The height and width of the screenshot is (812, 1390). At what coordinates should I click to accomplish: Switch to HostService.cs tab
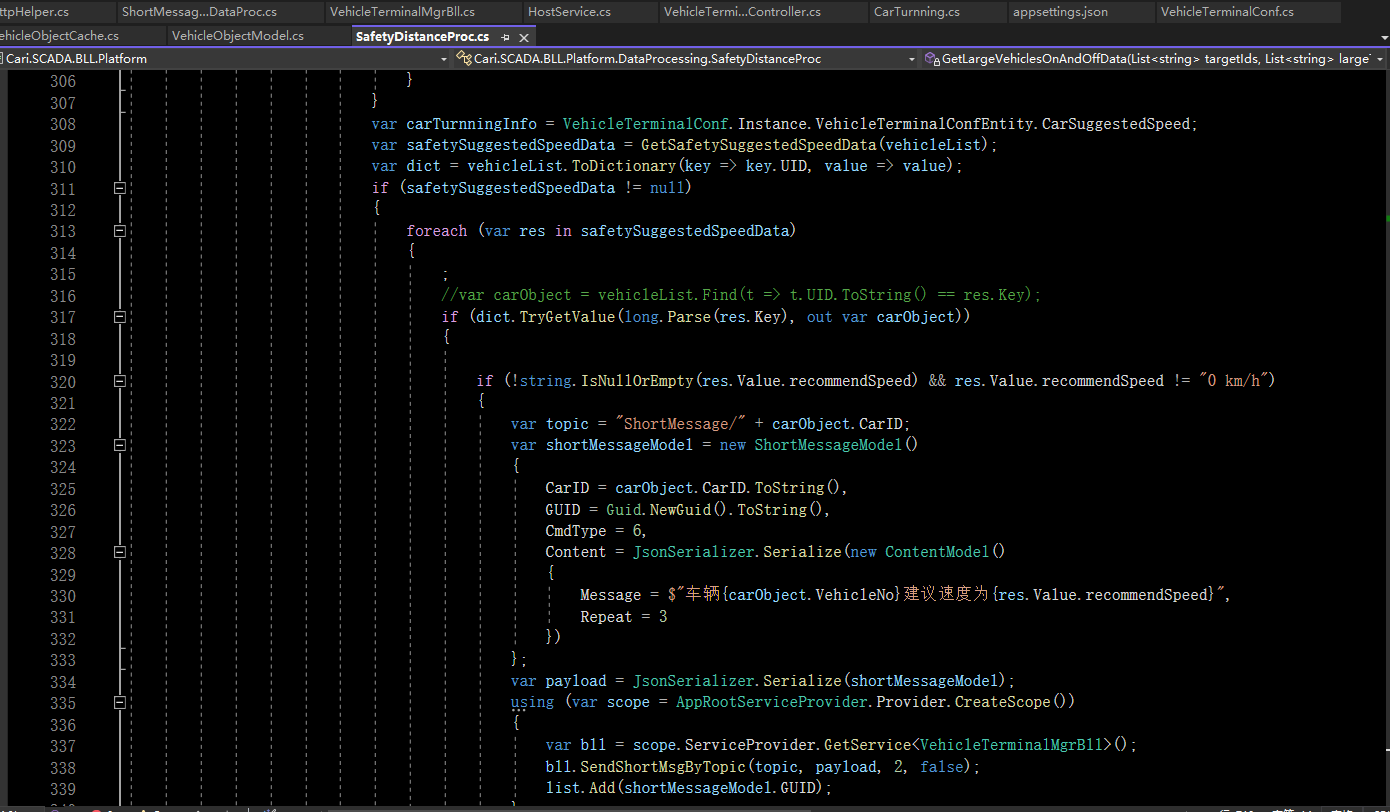[569, 12]
